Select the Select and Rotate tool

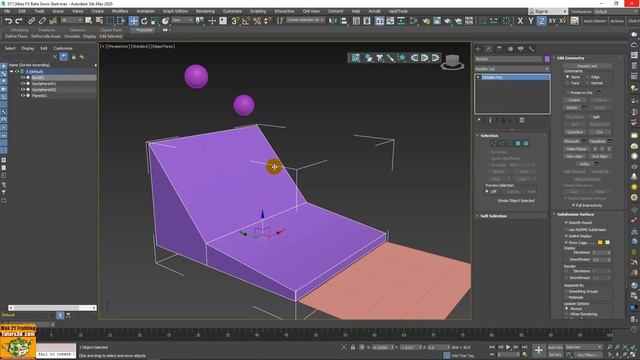(144, 21)
